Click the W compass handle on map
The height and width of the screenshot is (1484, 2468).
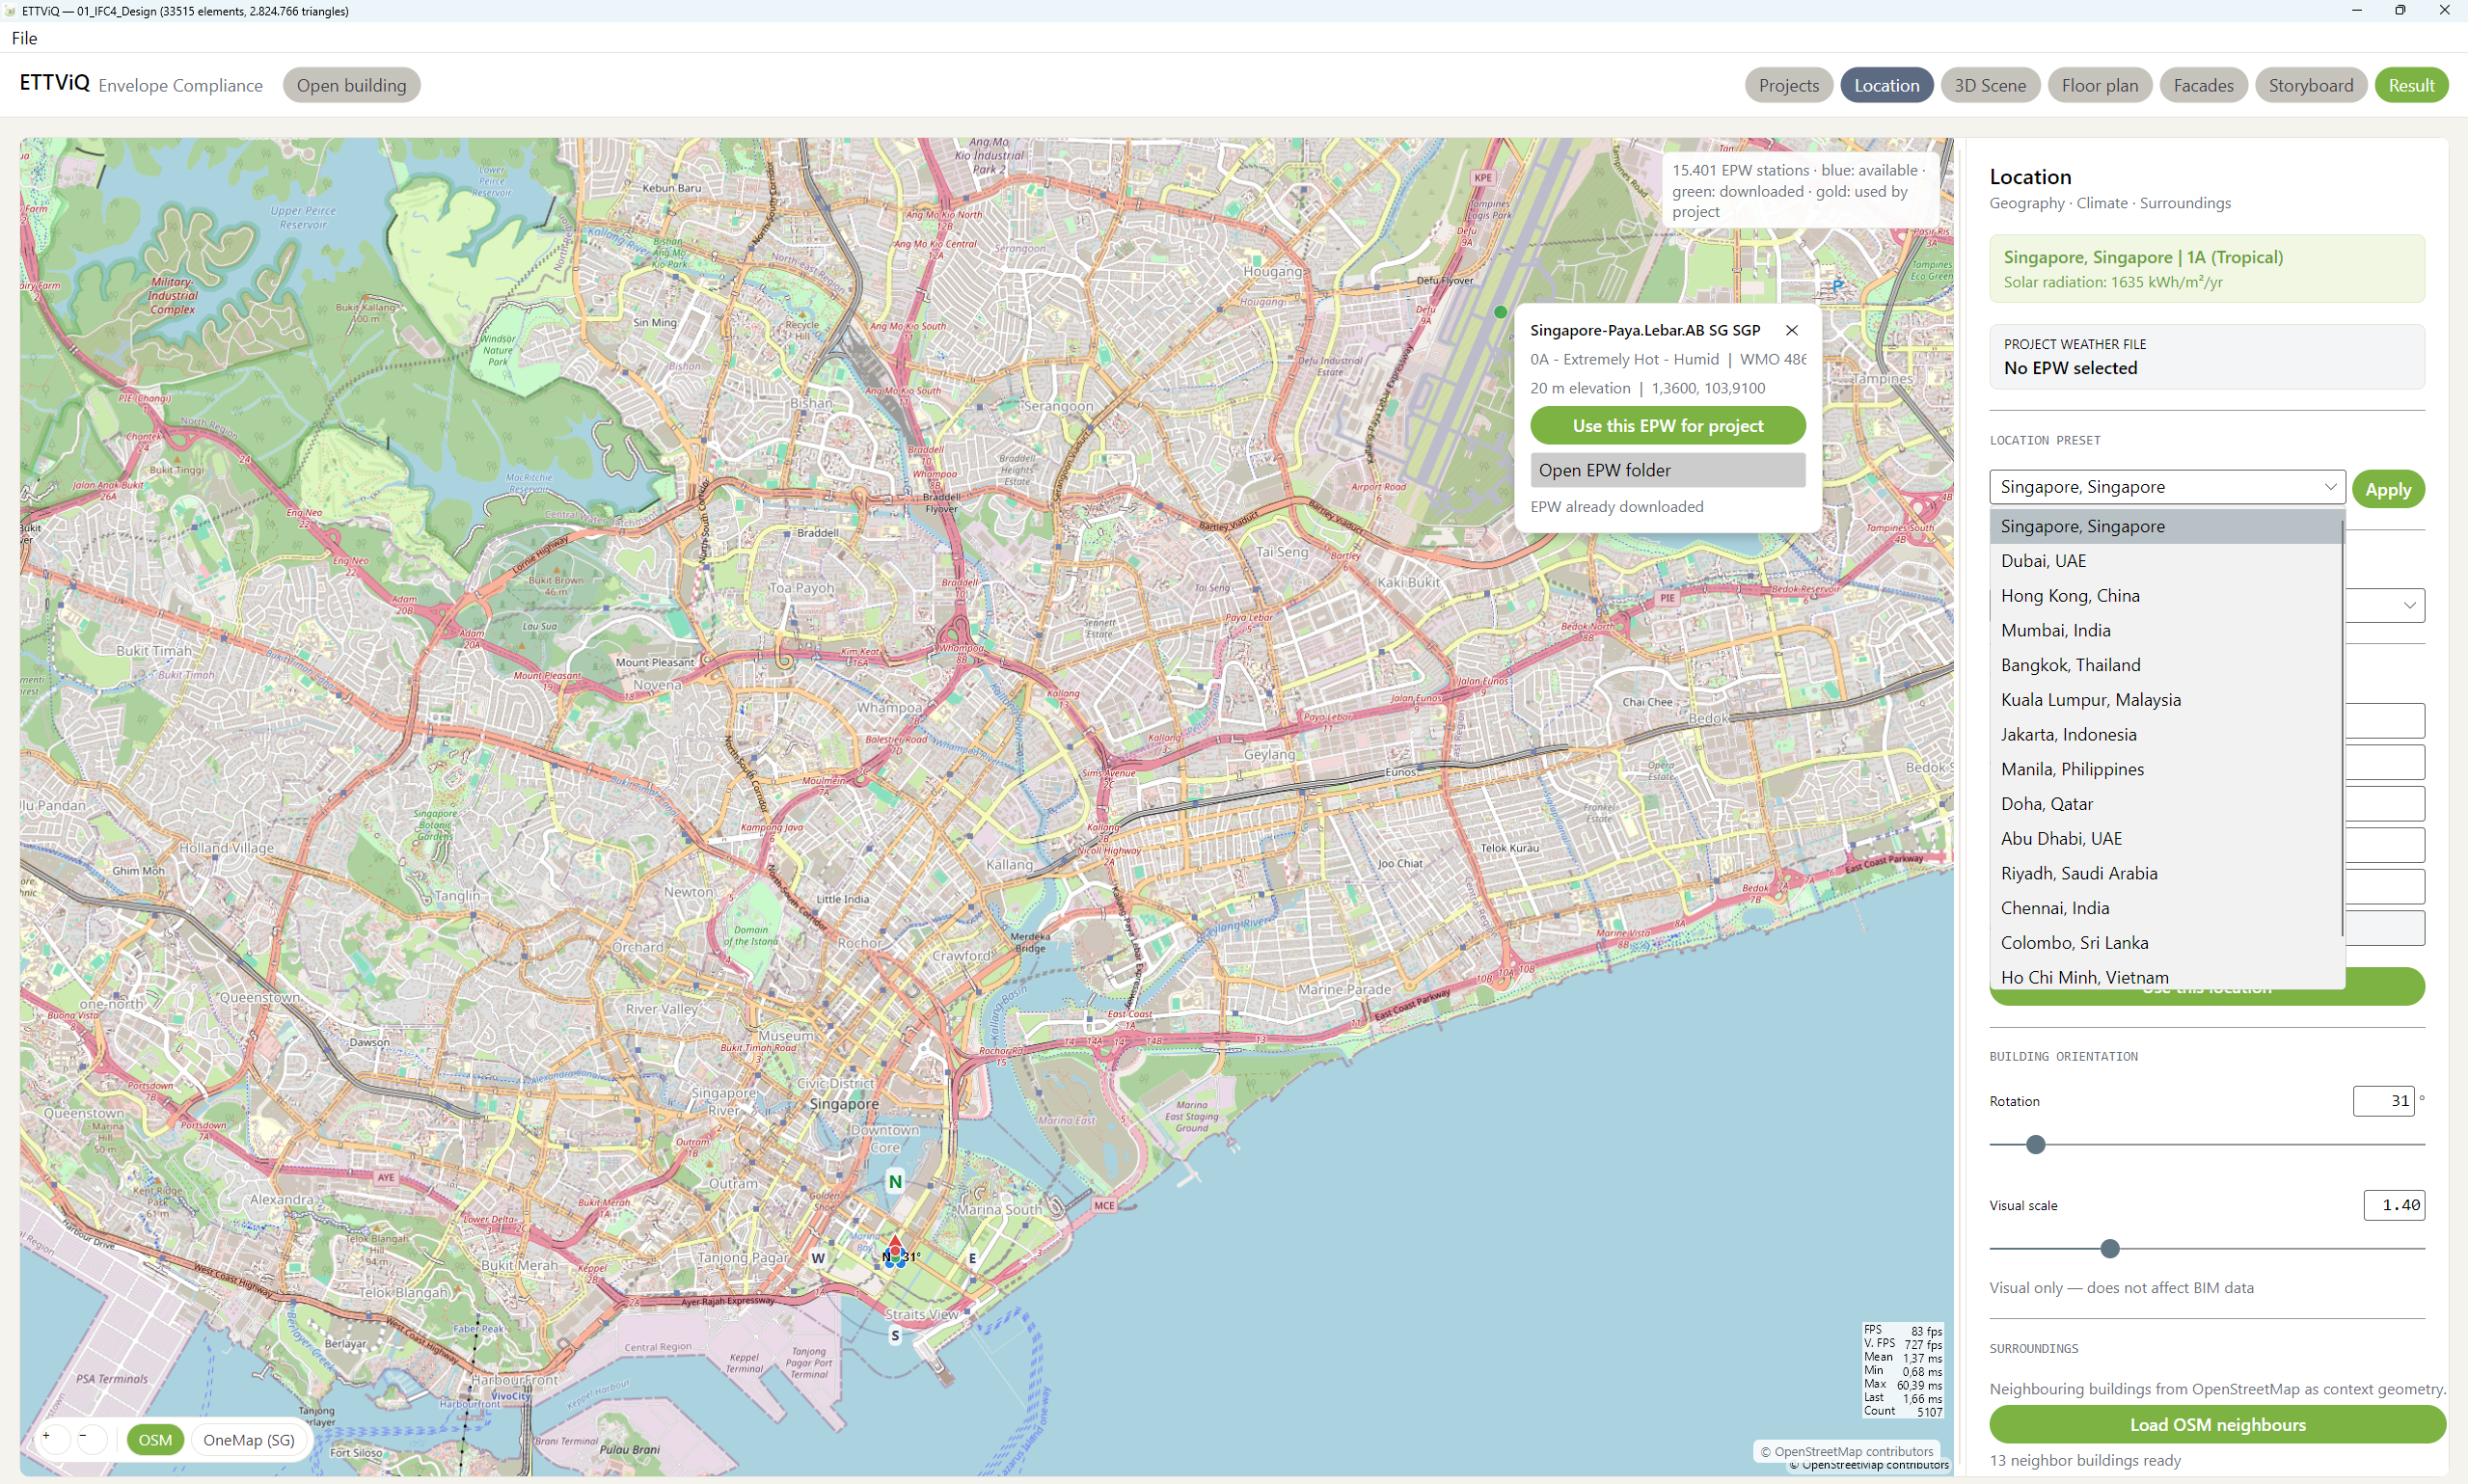tap(818, 1258)
